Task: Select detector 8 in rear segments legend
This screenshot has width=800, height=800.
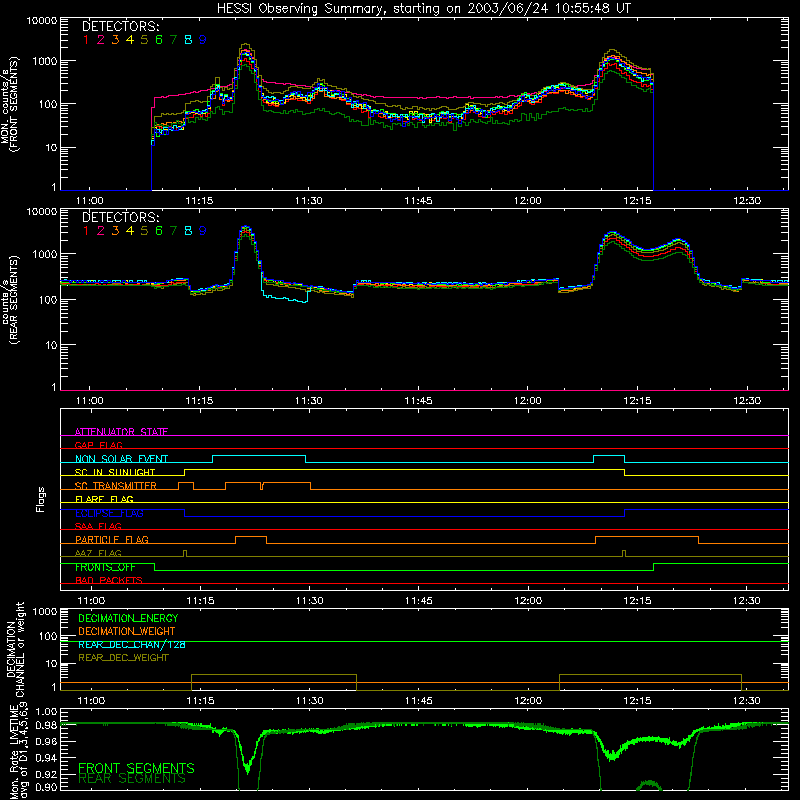Action: click(x=188, y=231)
